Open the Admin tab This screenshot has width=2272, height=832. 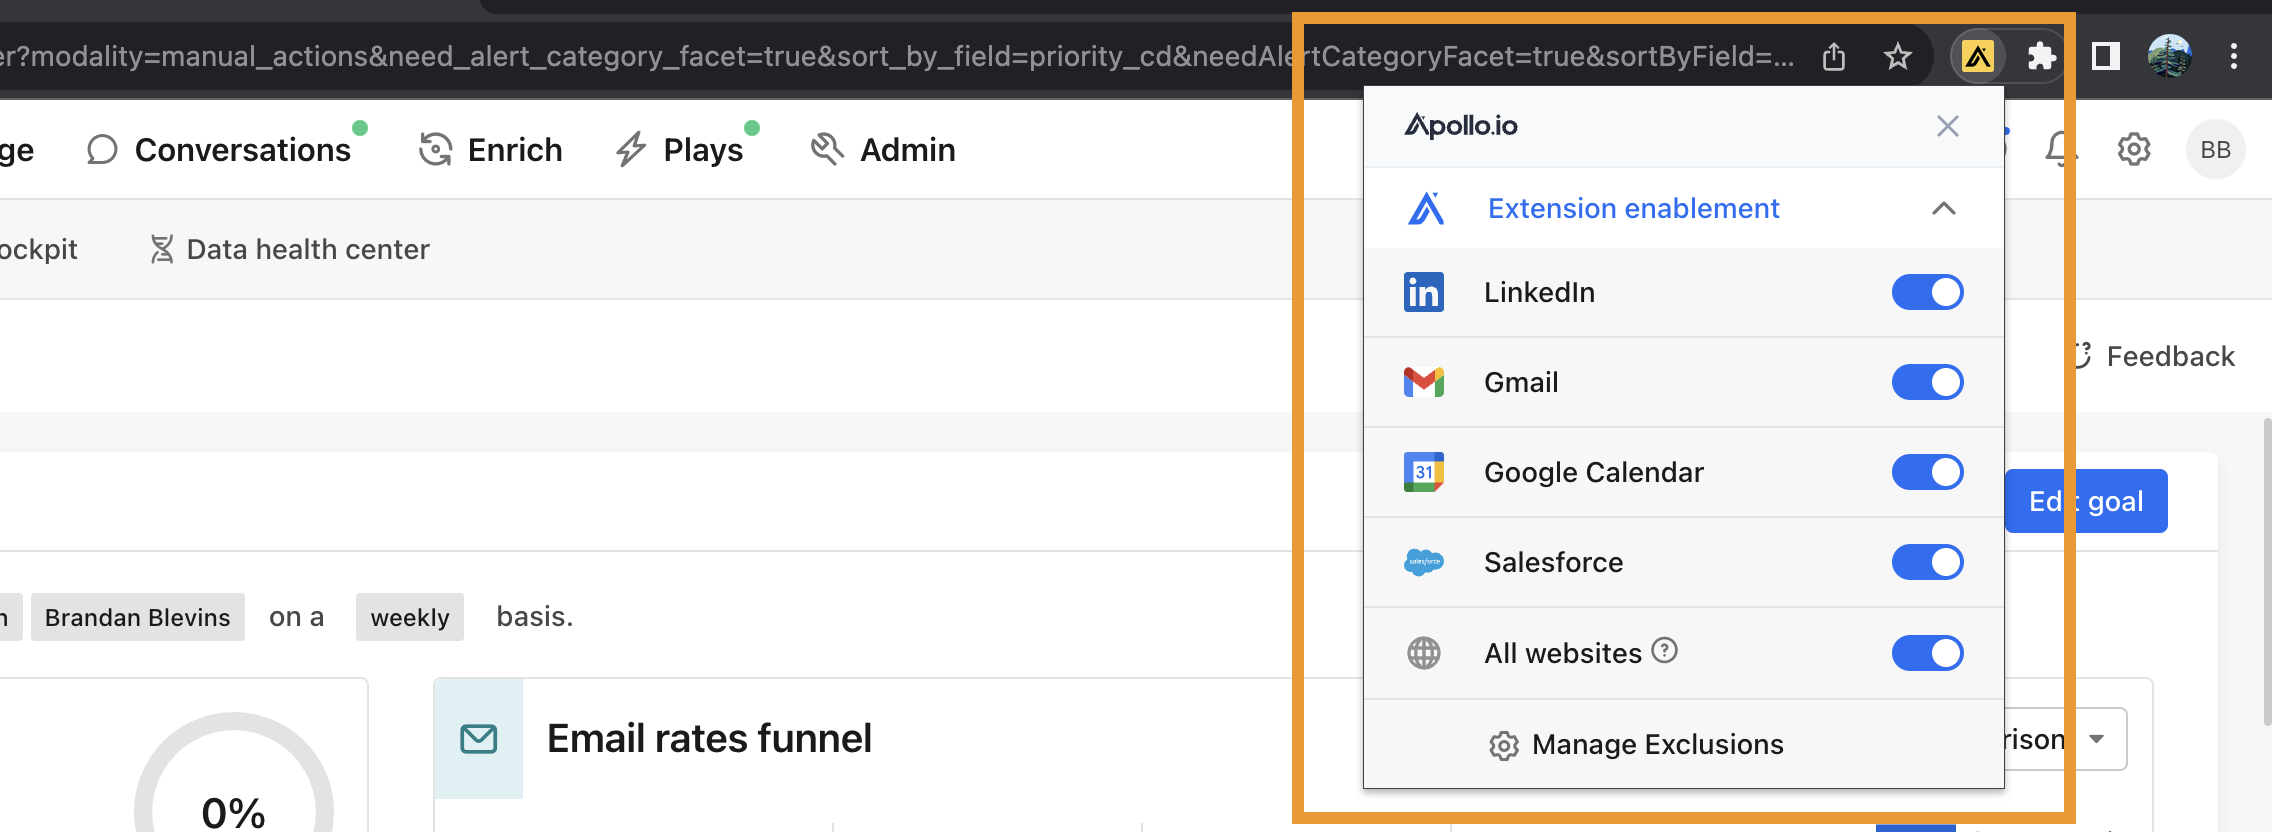pos(883,150)
